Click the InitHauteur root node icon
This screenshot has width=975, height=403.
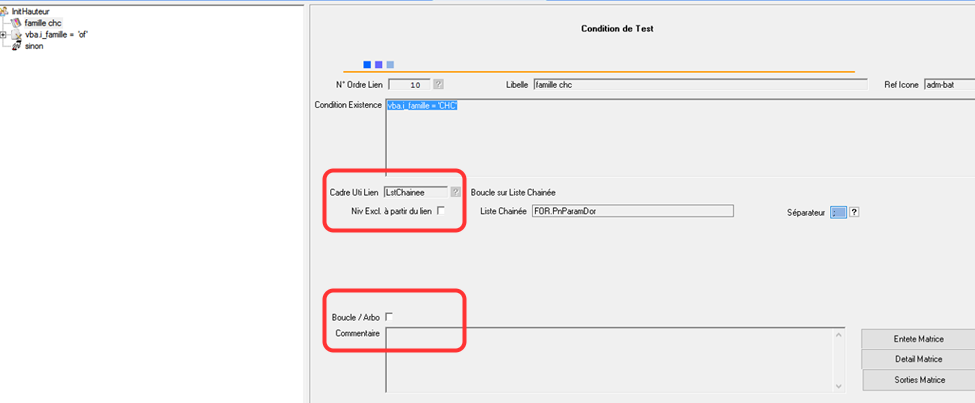click(5, 11)
